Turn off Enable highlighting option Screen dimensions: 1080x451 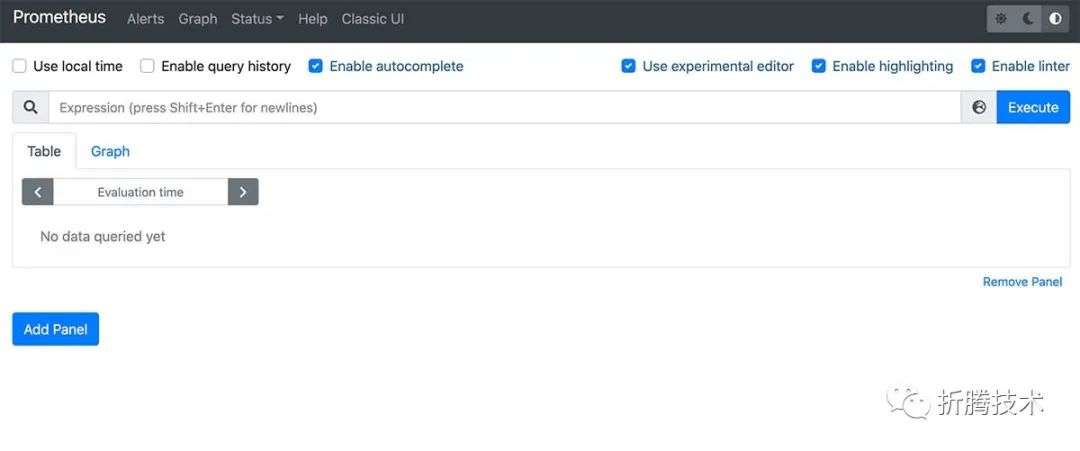point(818,66)
